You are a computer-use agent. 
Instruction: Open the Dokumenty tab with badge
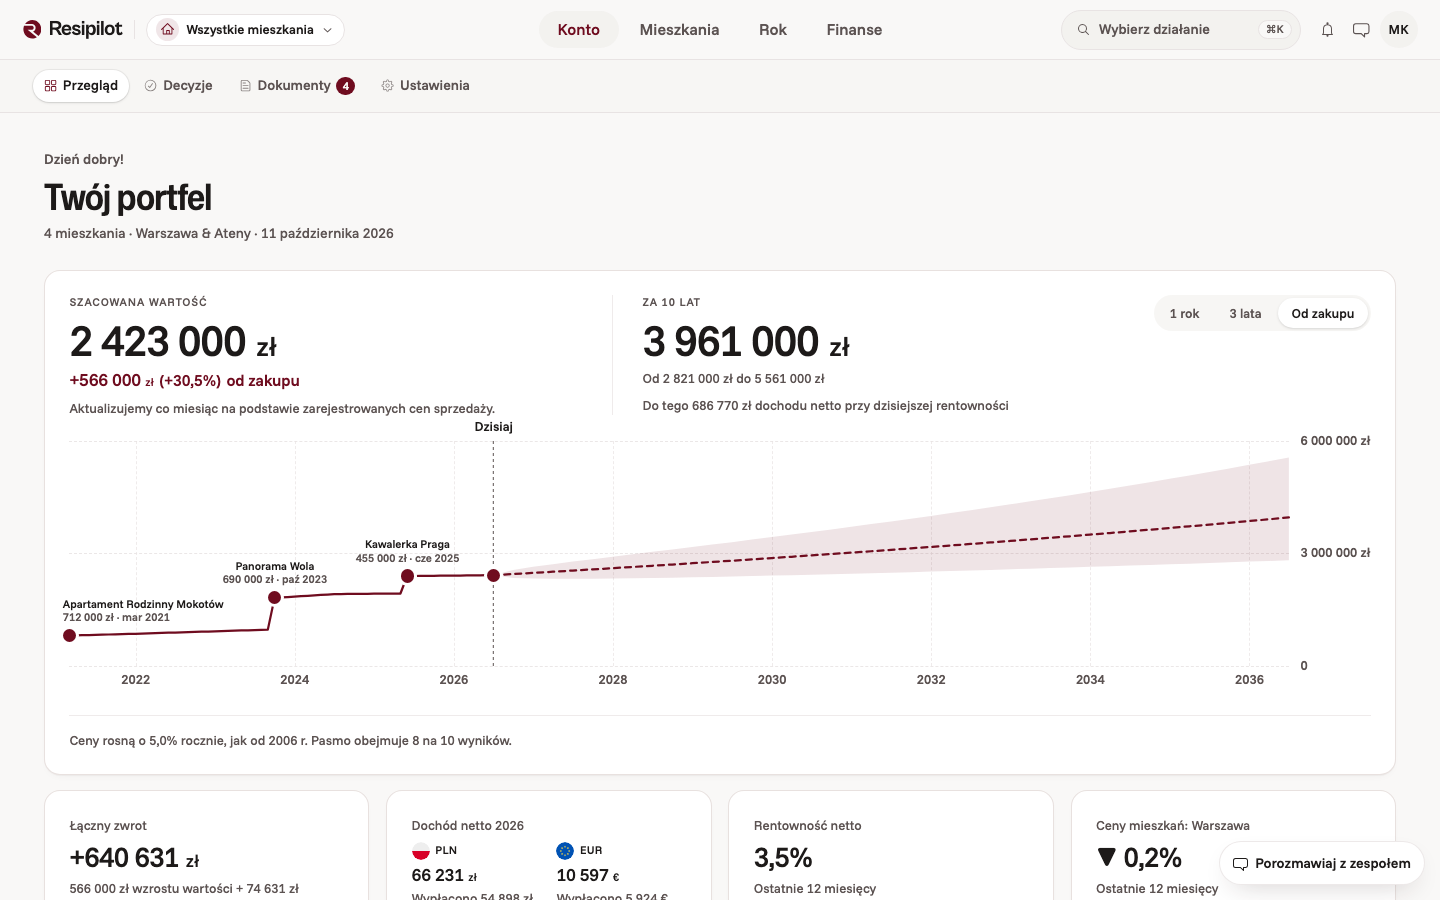click(297, 86)
